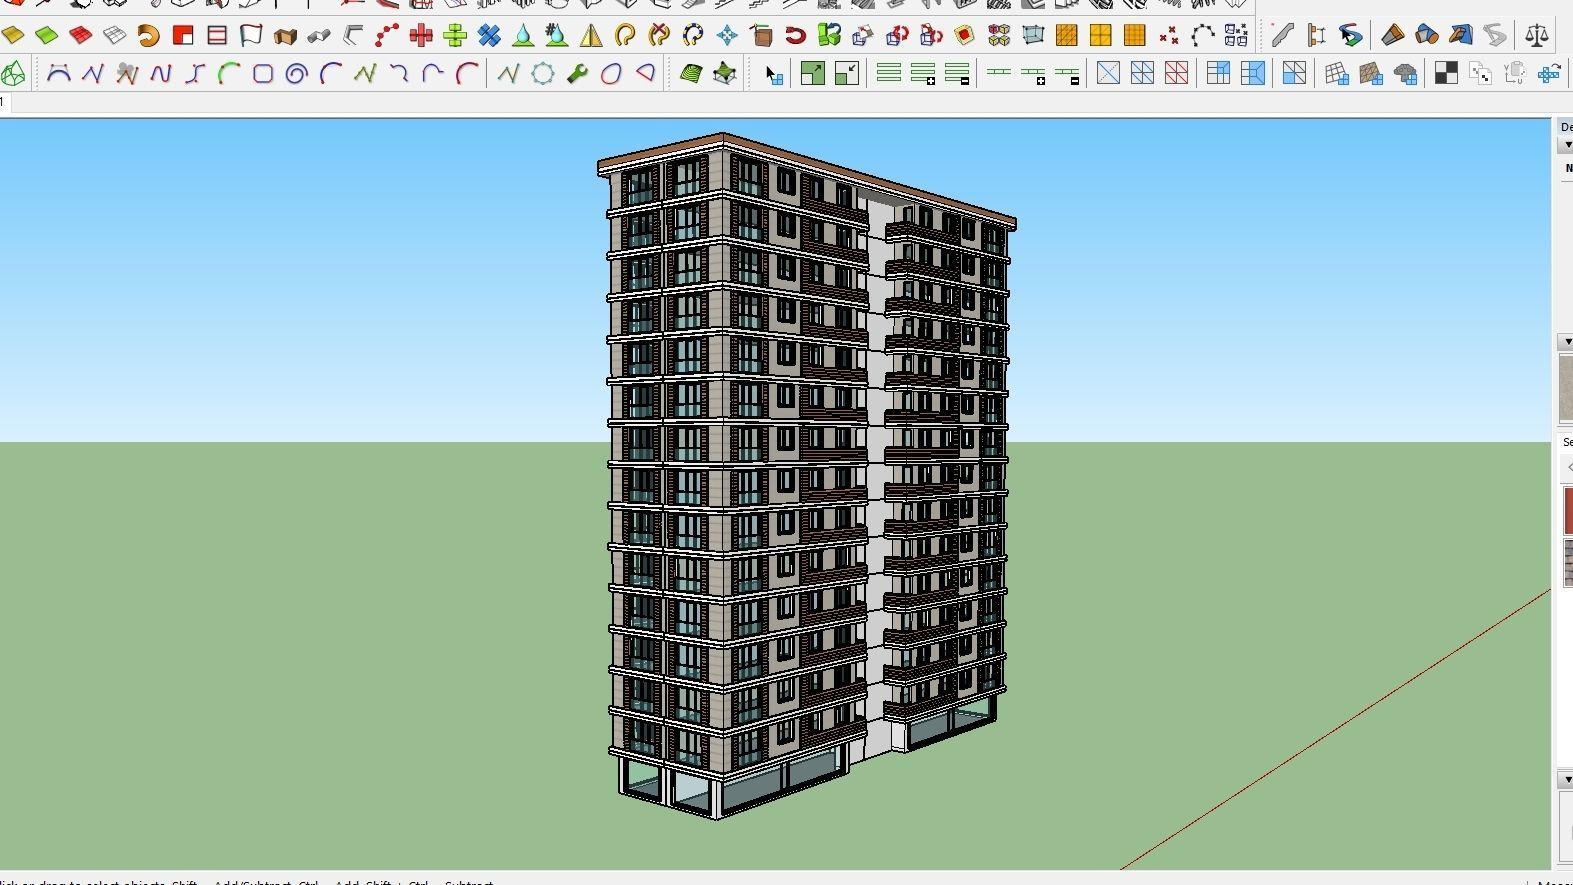Click the green shrink selection arrow icon
The width and height of the screenshot is (1573, 885).
point(847,73)
